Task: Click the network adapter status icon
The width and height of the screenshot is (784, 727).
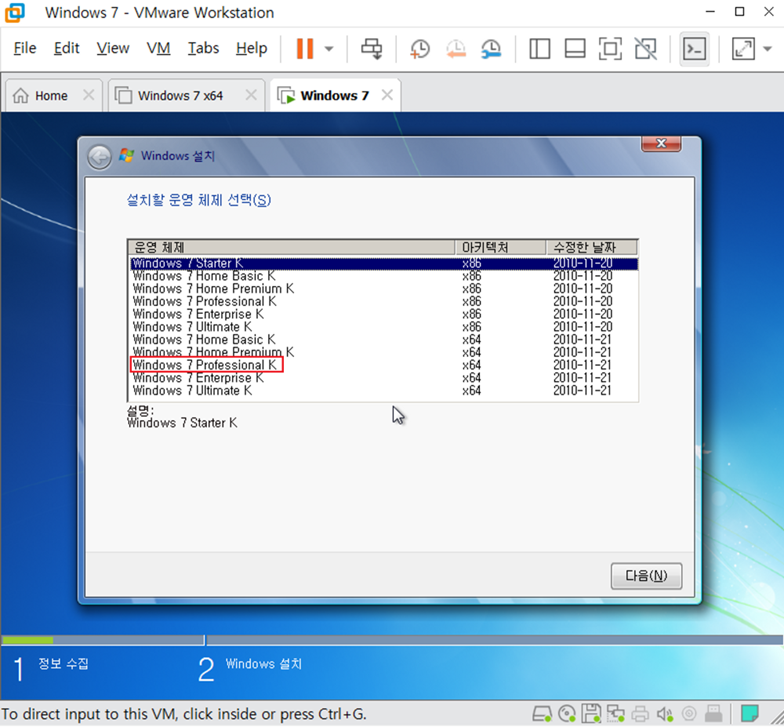Action: [x=616, y=714]
